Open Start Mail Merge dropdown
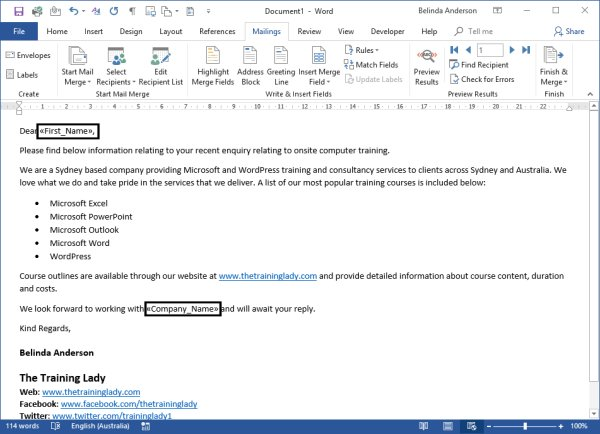This screenshot has width=600, height=434. [77, 66]
